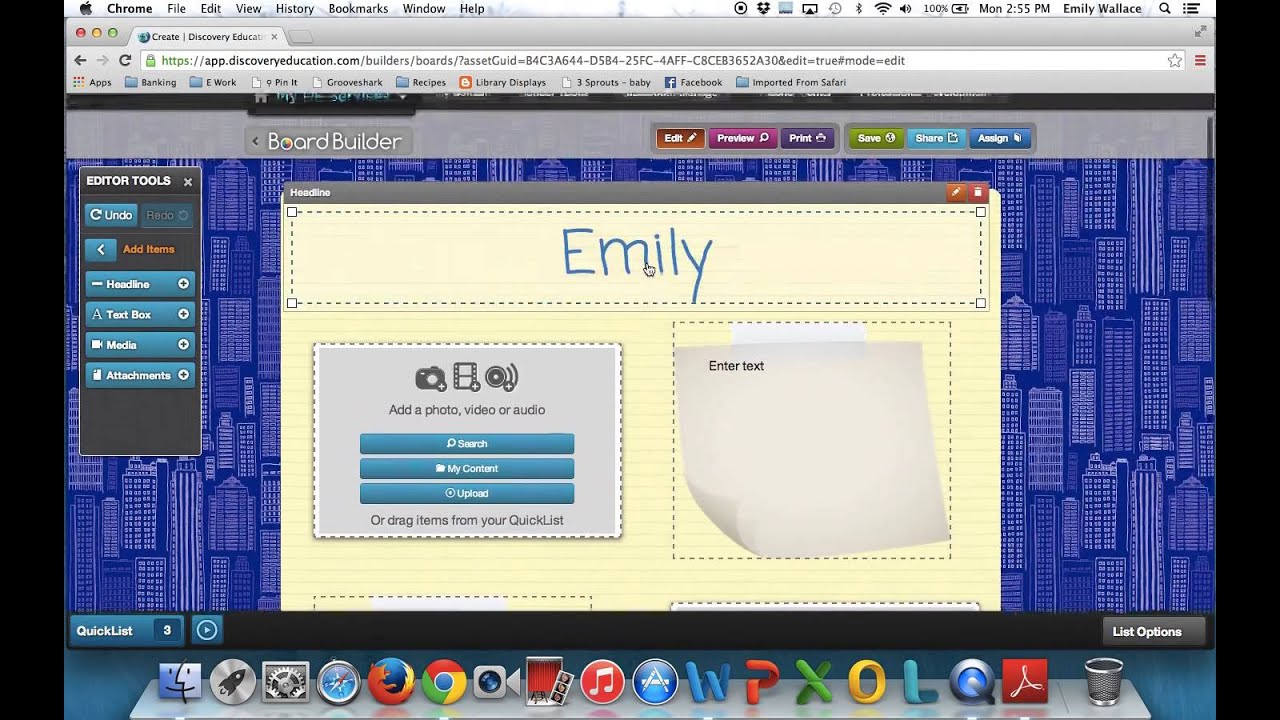The height and width of the screenshot is (720, 1280).
Task: Open the Apple menu
Action: pyautogui.click(x=86, y=9)
